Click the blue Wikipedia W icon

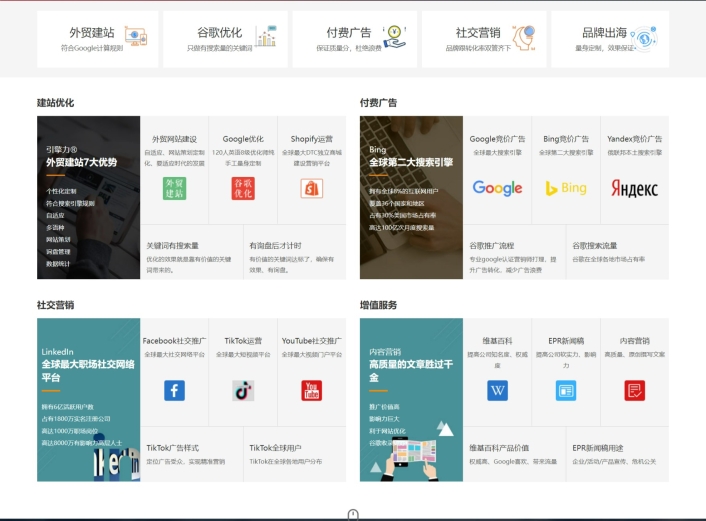[498, 390]
